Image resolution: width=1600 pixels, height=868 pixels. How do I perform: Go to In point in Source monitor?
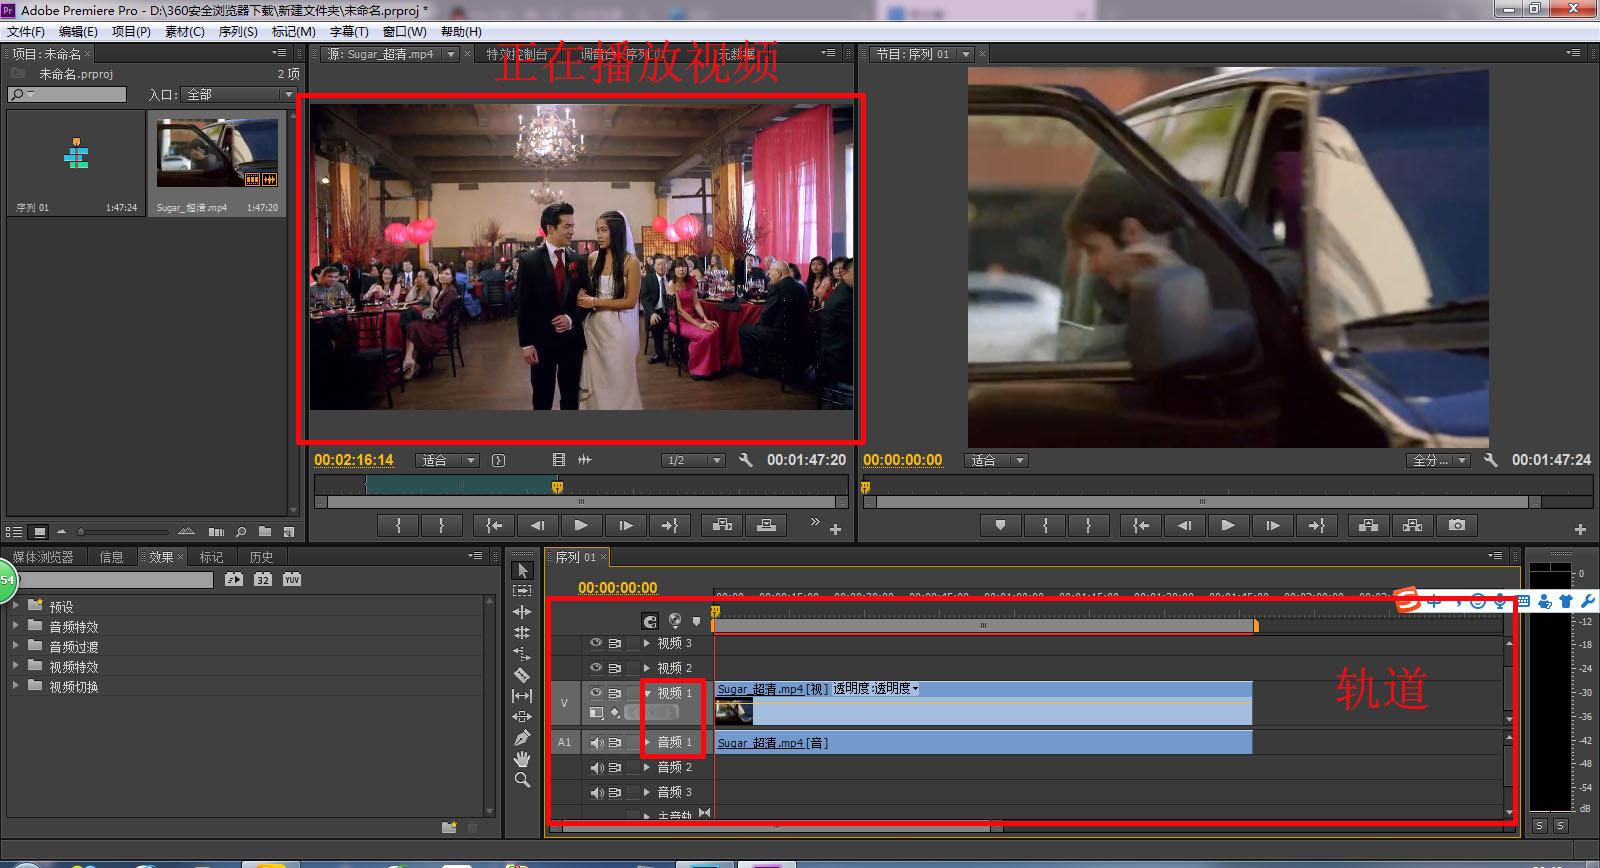click(x=494, y=525)
